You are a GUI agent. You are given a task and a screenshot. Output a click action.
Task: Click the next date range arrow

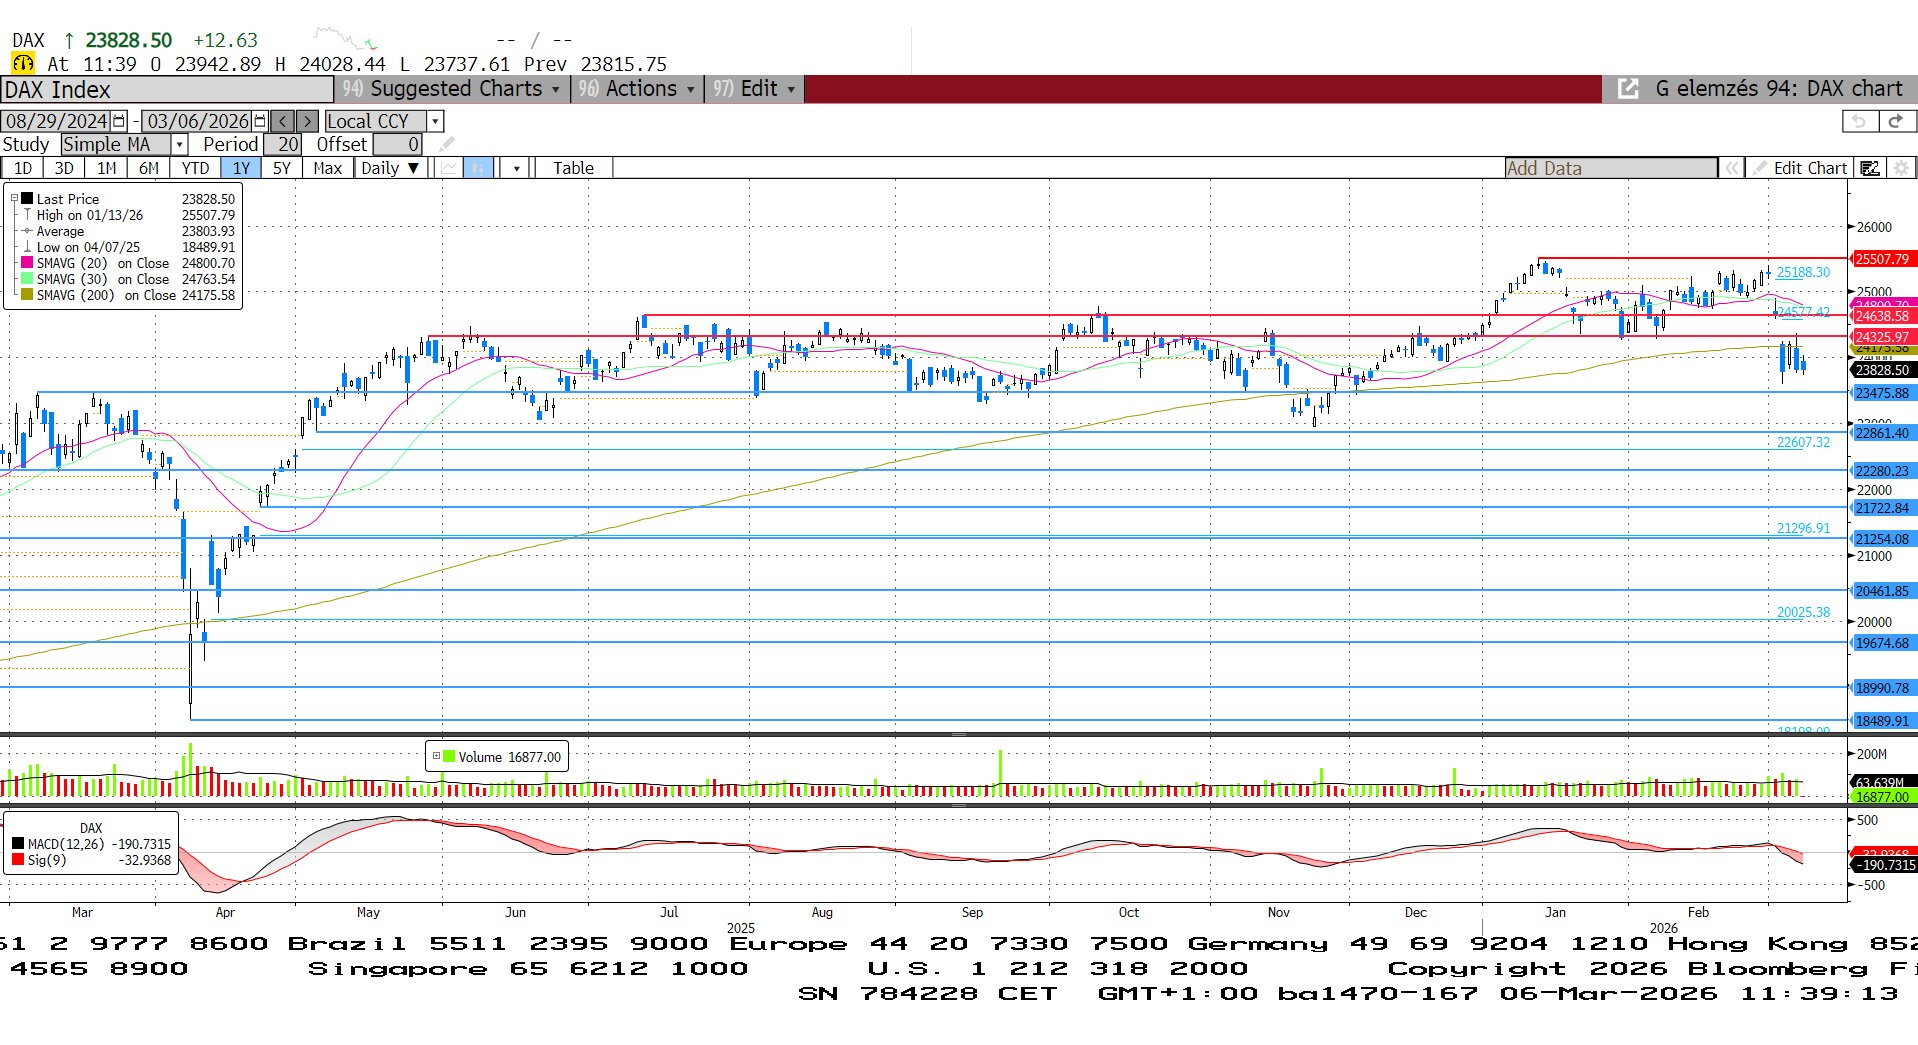[308, 121]
